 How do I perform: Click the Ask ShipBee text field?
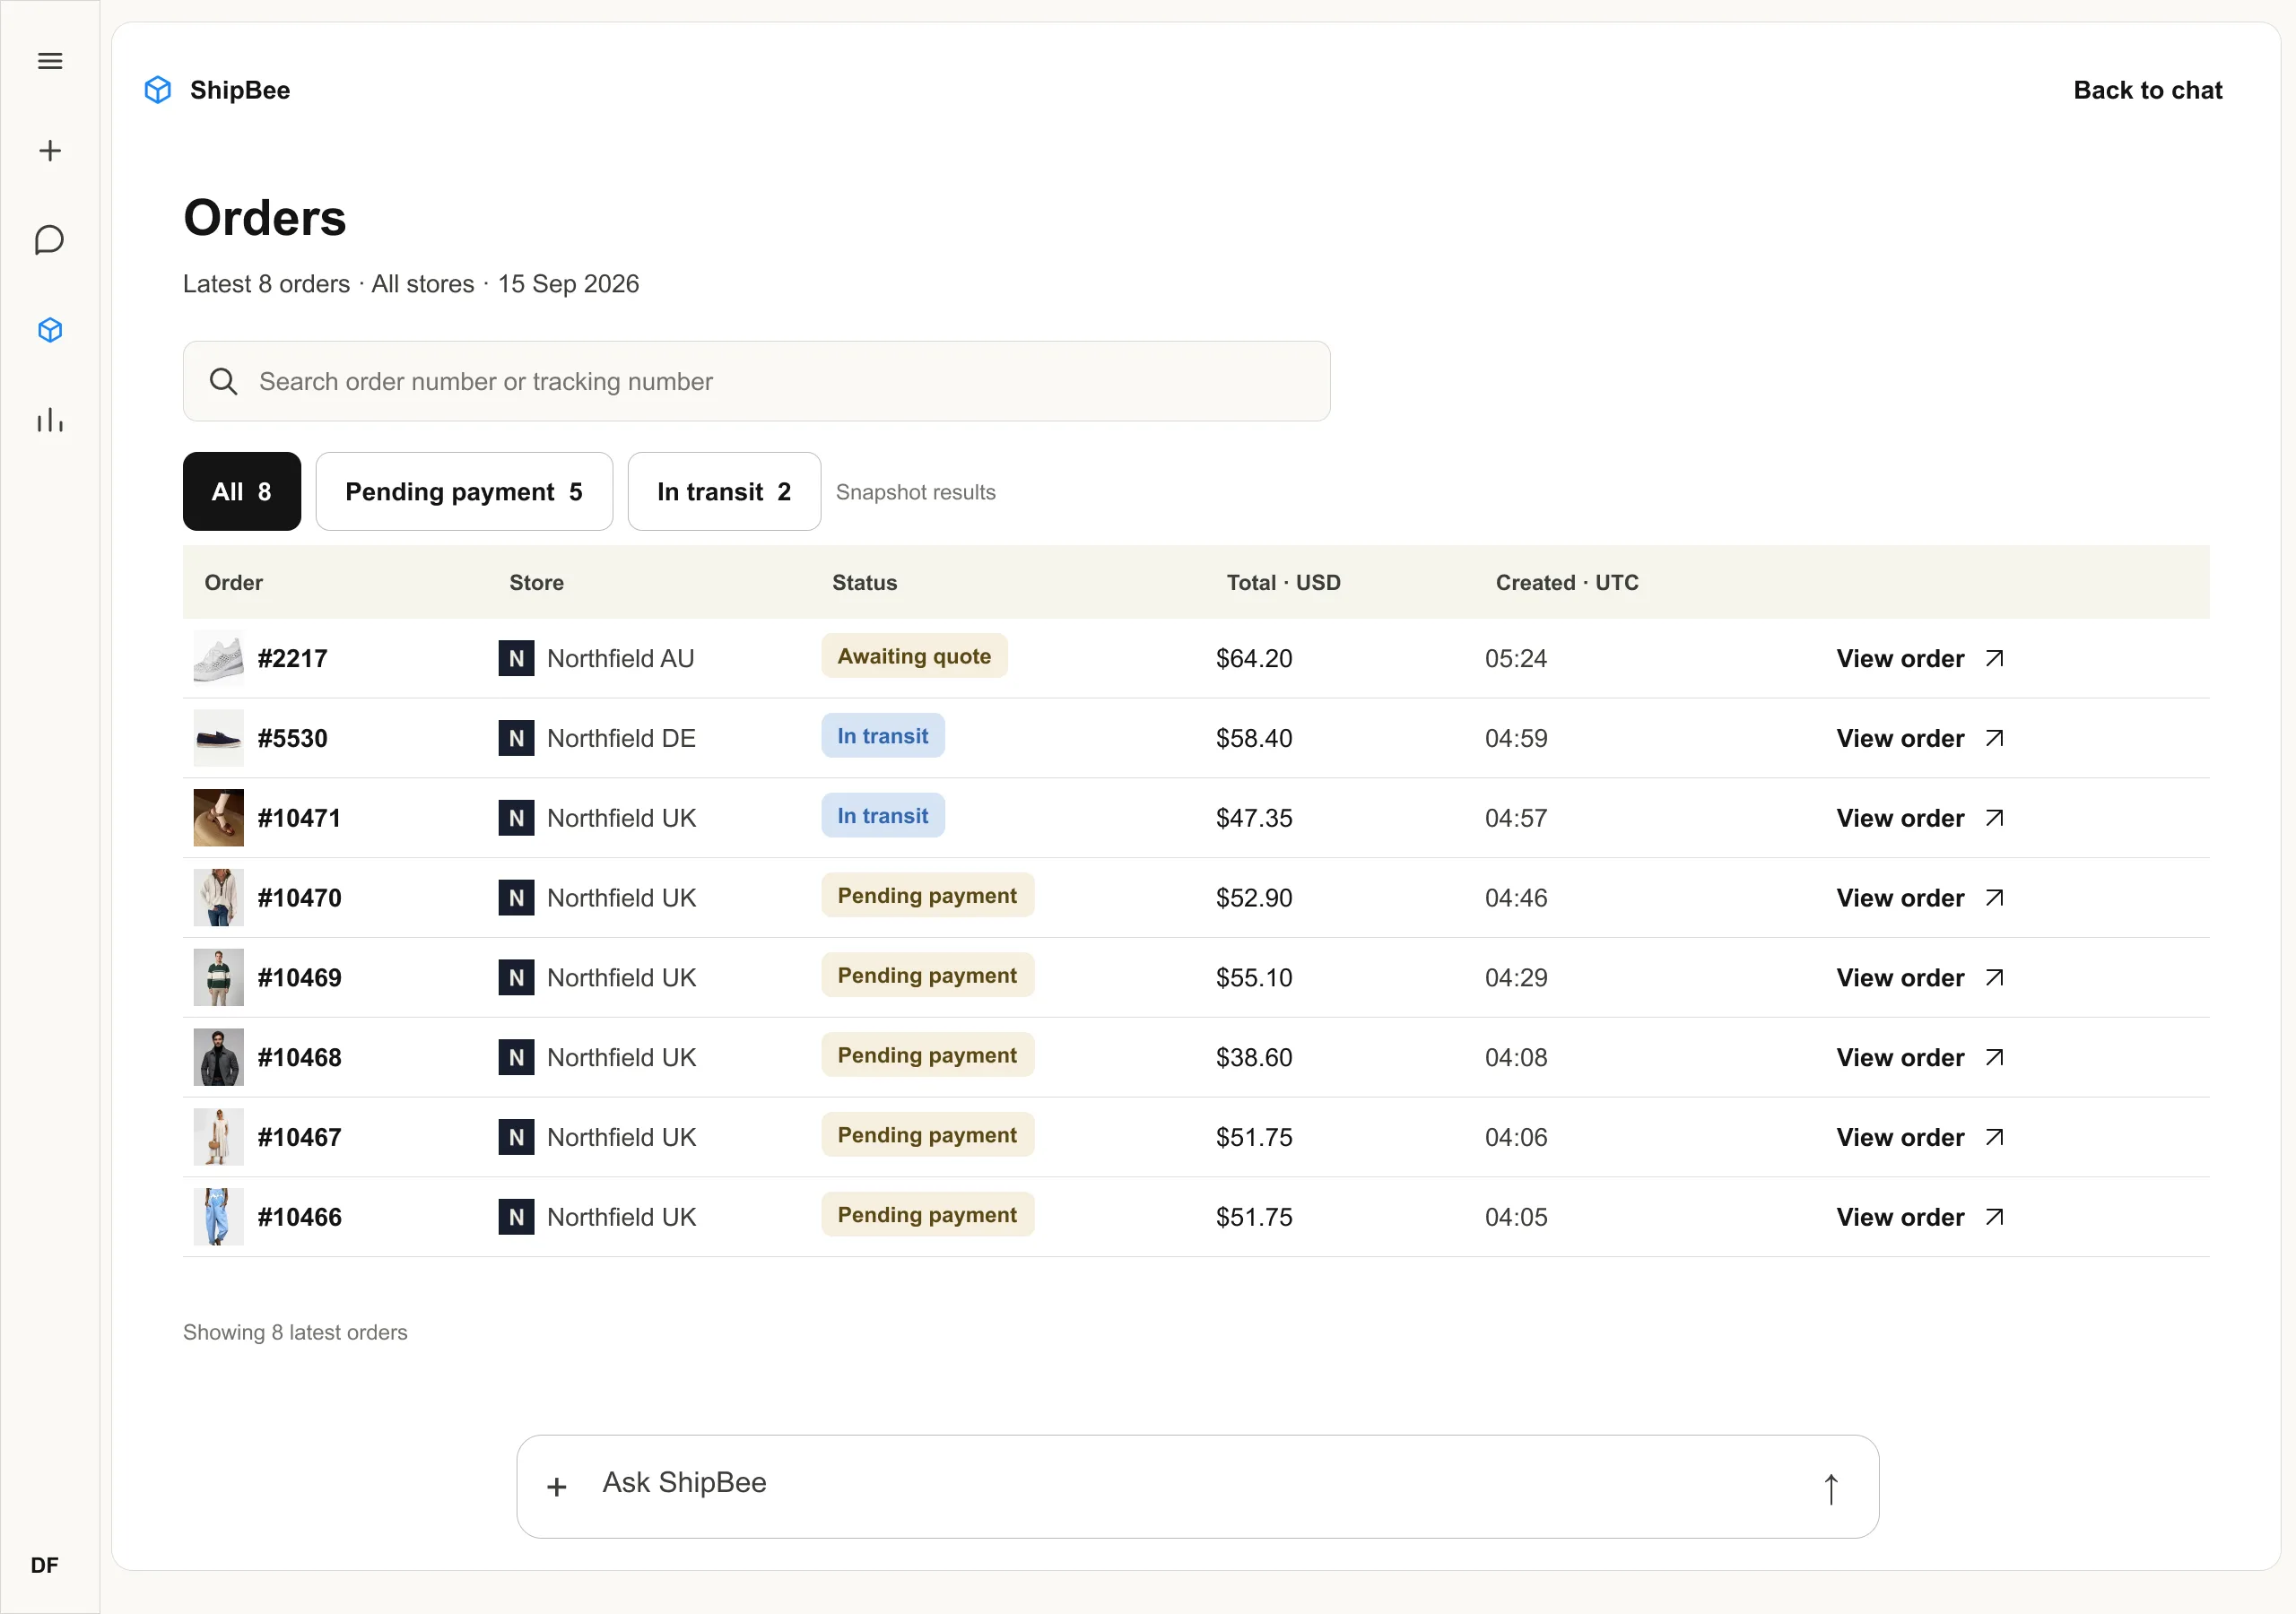point(1197,1486)
